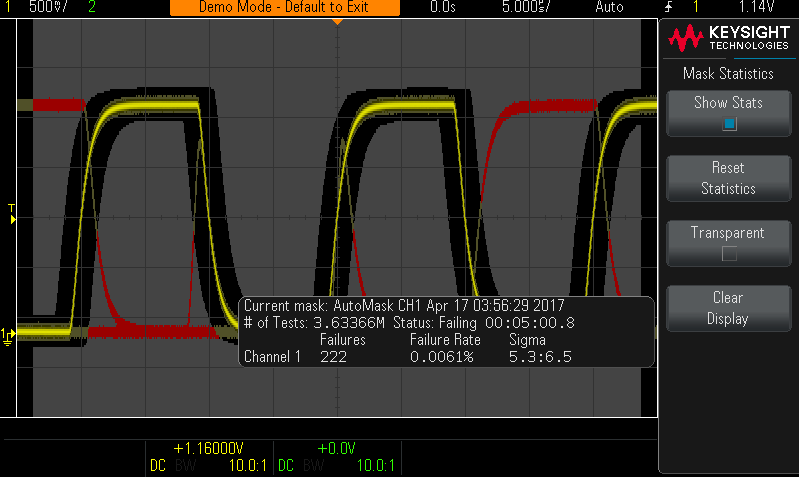The height and width of the screenshot is (477, 799).
Task: Click the orange trigger position triangle
Action: (337, 21)
